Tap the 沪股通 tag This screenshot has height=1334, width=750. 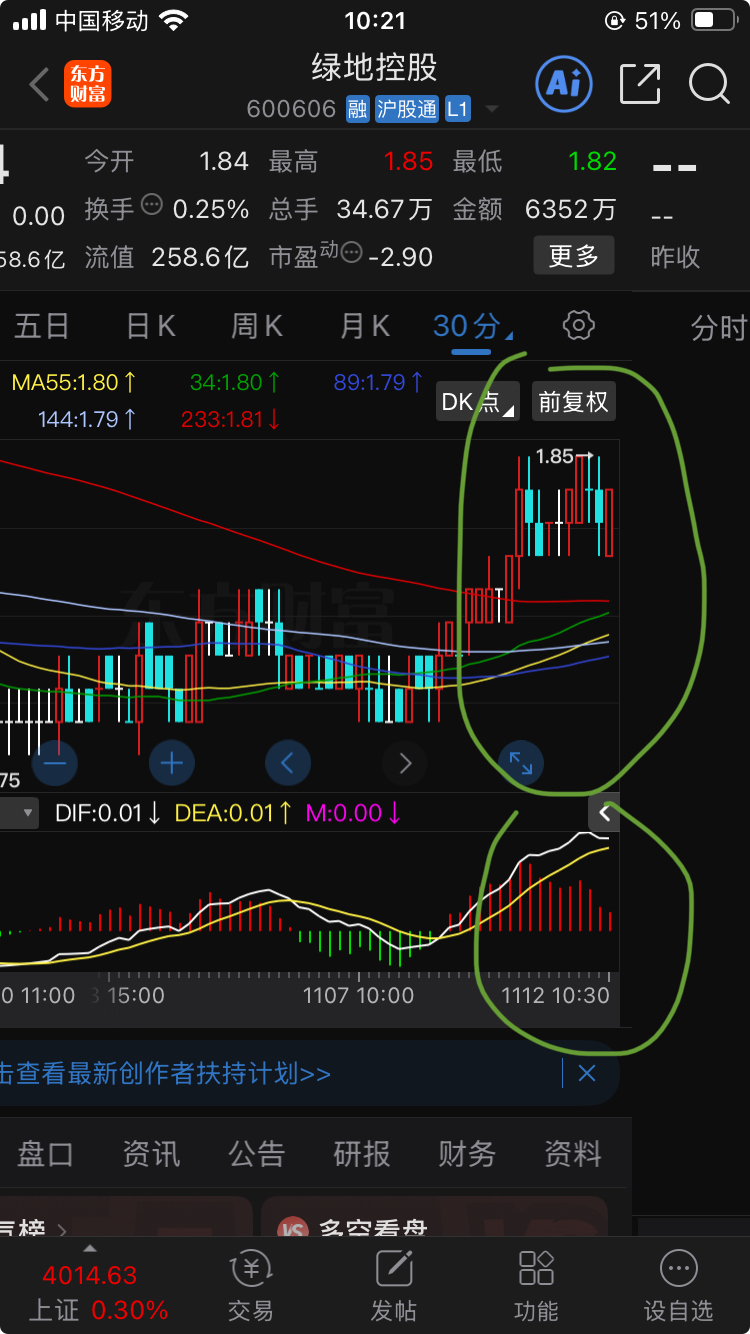click(407, 109)
